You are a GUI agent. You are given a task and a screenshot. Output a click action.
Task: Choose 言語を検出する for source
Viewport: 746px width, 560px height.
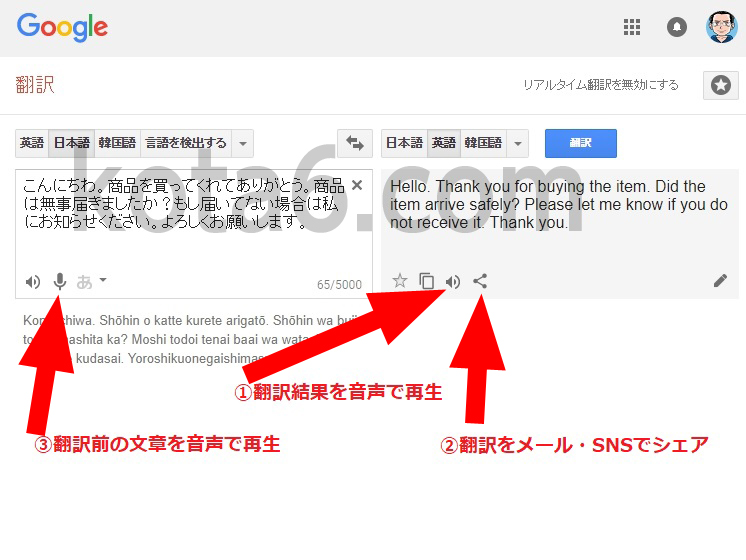[x=186, y=143]
